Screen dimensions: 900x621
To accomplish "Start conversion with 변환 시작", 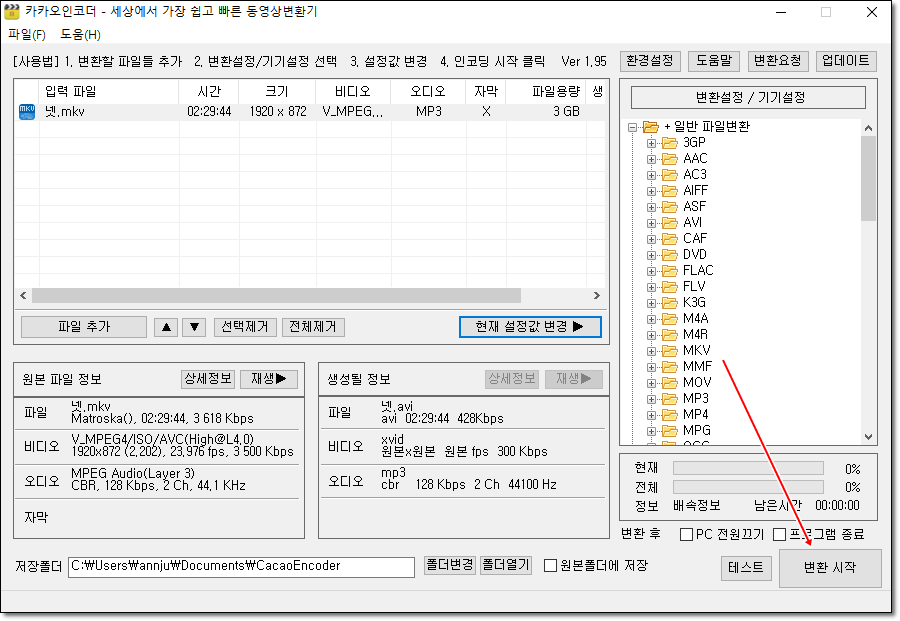I will [x=829, y=568].
